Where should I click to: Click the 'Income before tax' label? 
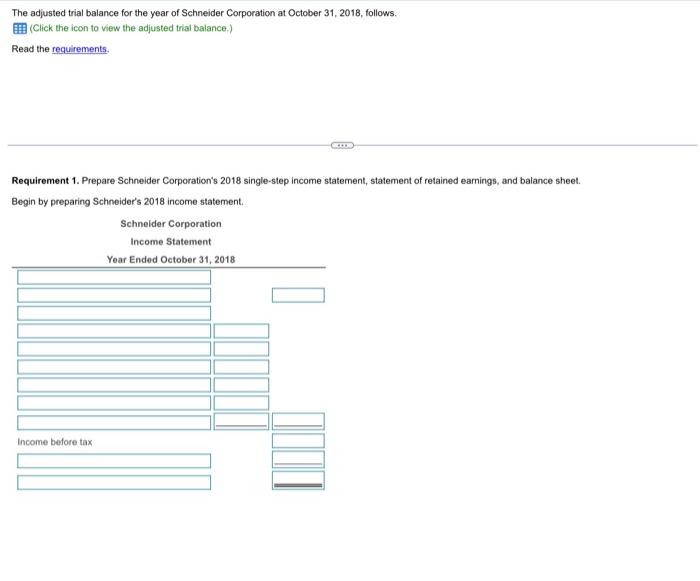pyautogui.click(x=55, y=442)
